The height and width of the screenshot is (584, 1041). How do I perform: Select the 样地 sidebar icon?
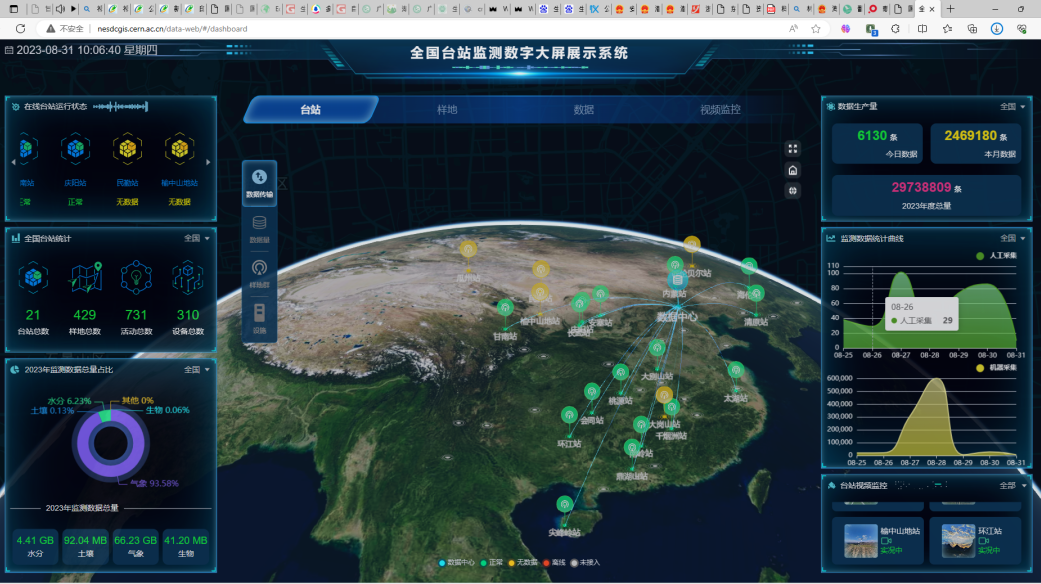coord(260,273)
